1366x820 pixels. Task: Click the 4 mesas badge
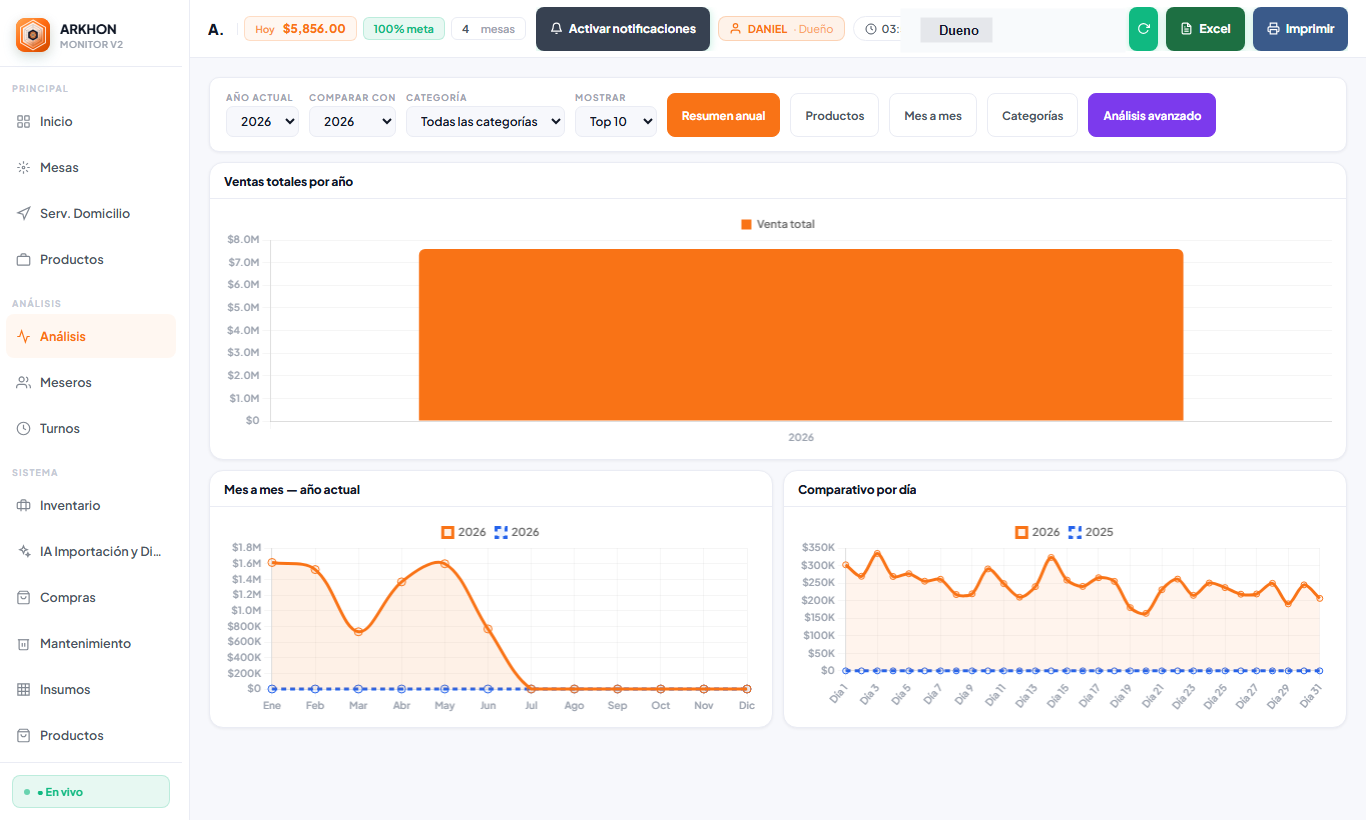tap(488, 29)
